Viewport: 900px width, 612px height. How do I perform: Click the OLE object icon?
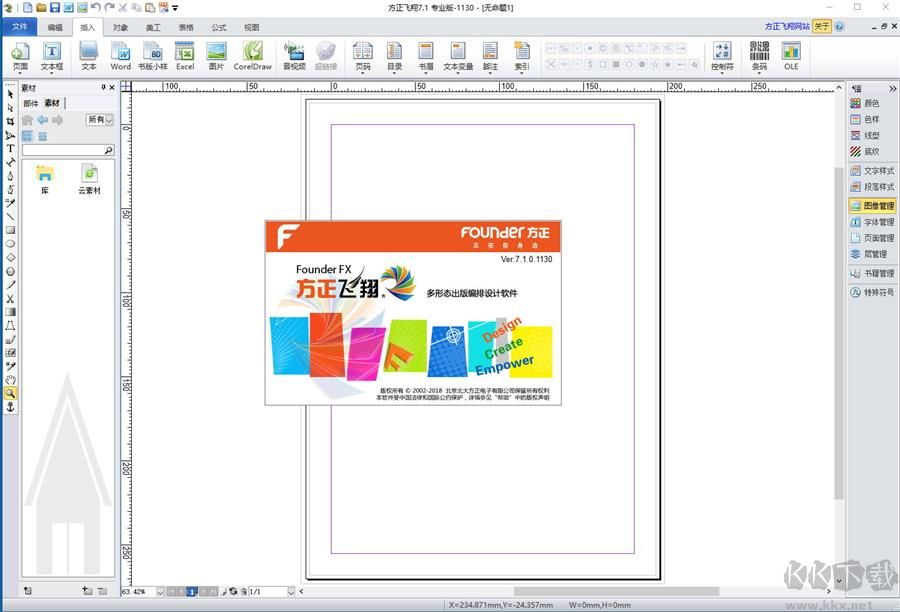coord(791,56)
